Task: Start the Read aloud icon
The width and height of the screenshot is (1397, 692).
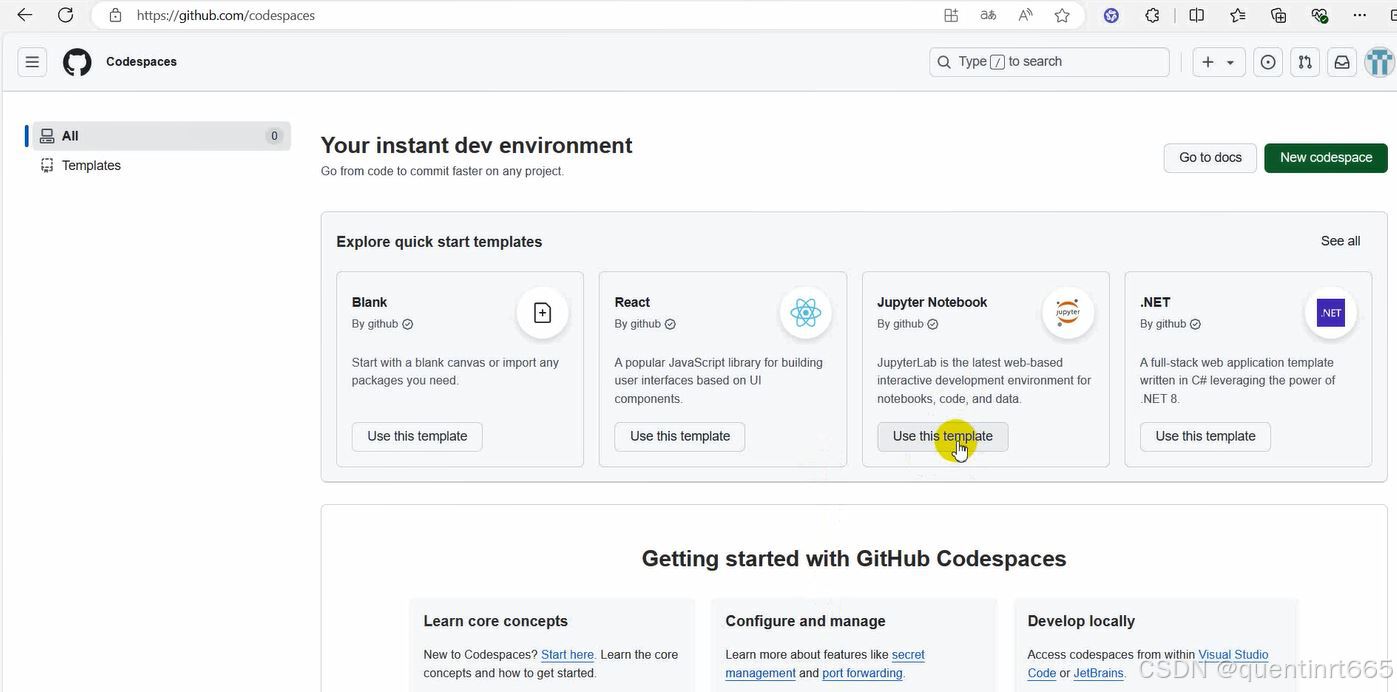Action: pyautogui.click(x=1025, y=15)
